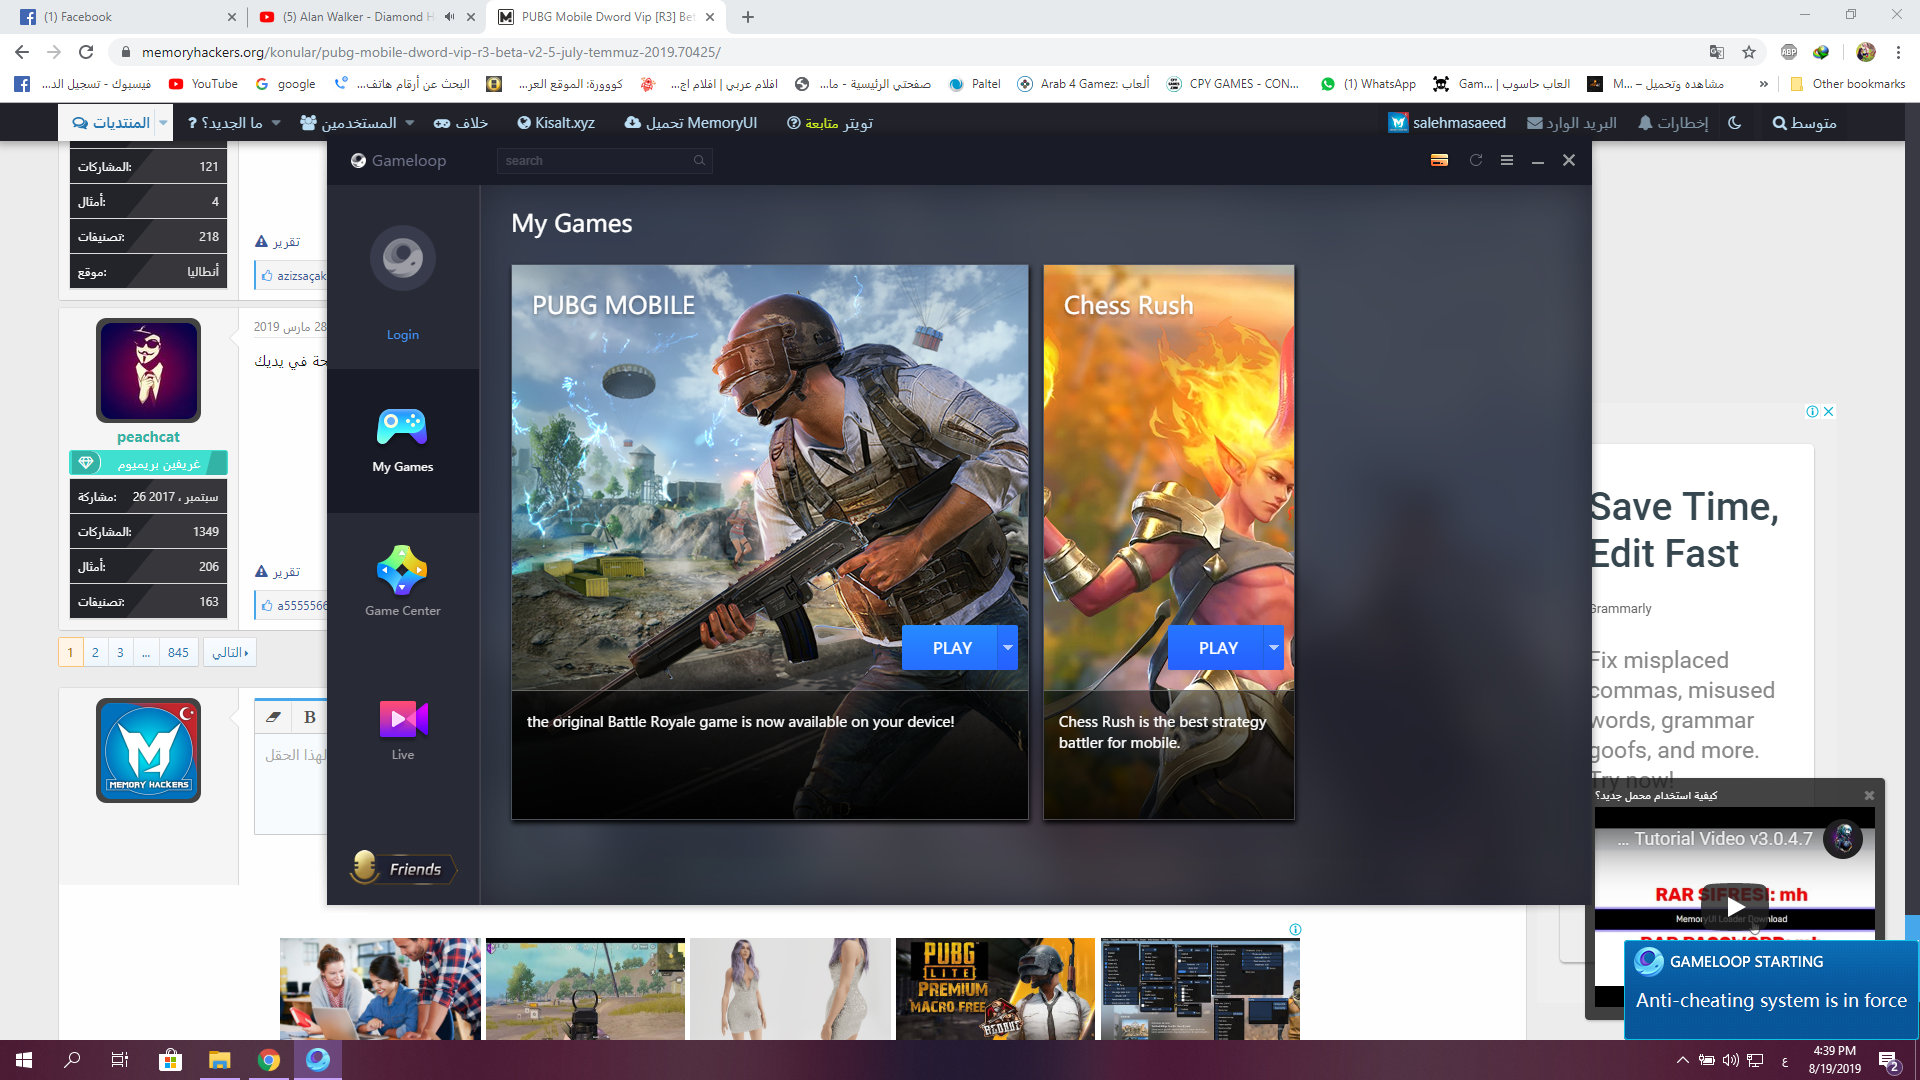Click the bold B editor button
1920x1080 pixels.
pyautogui.click(x=310, y=717)
